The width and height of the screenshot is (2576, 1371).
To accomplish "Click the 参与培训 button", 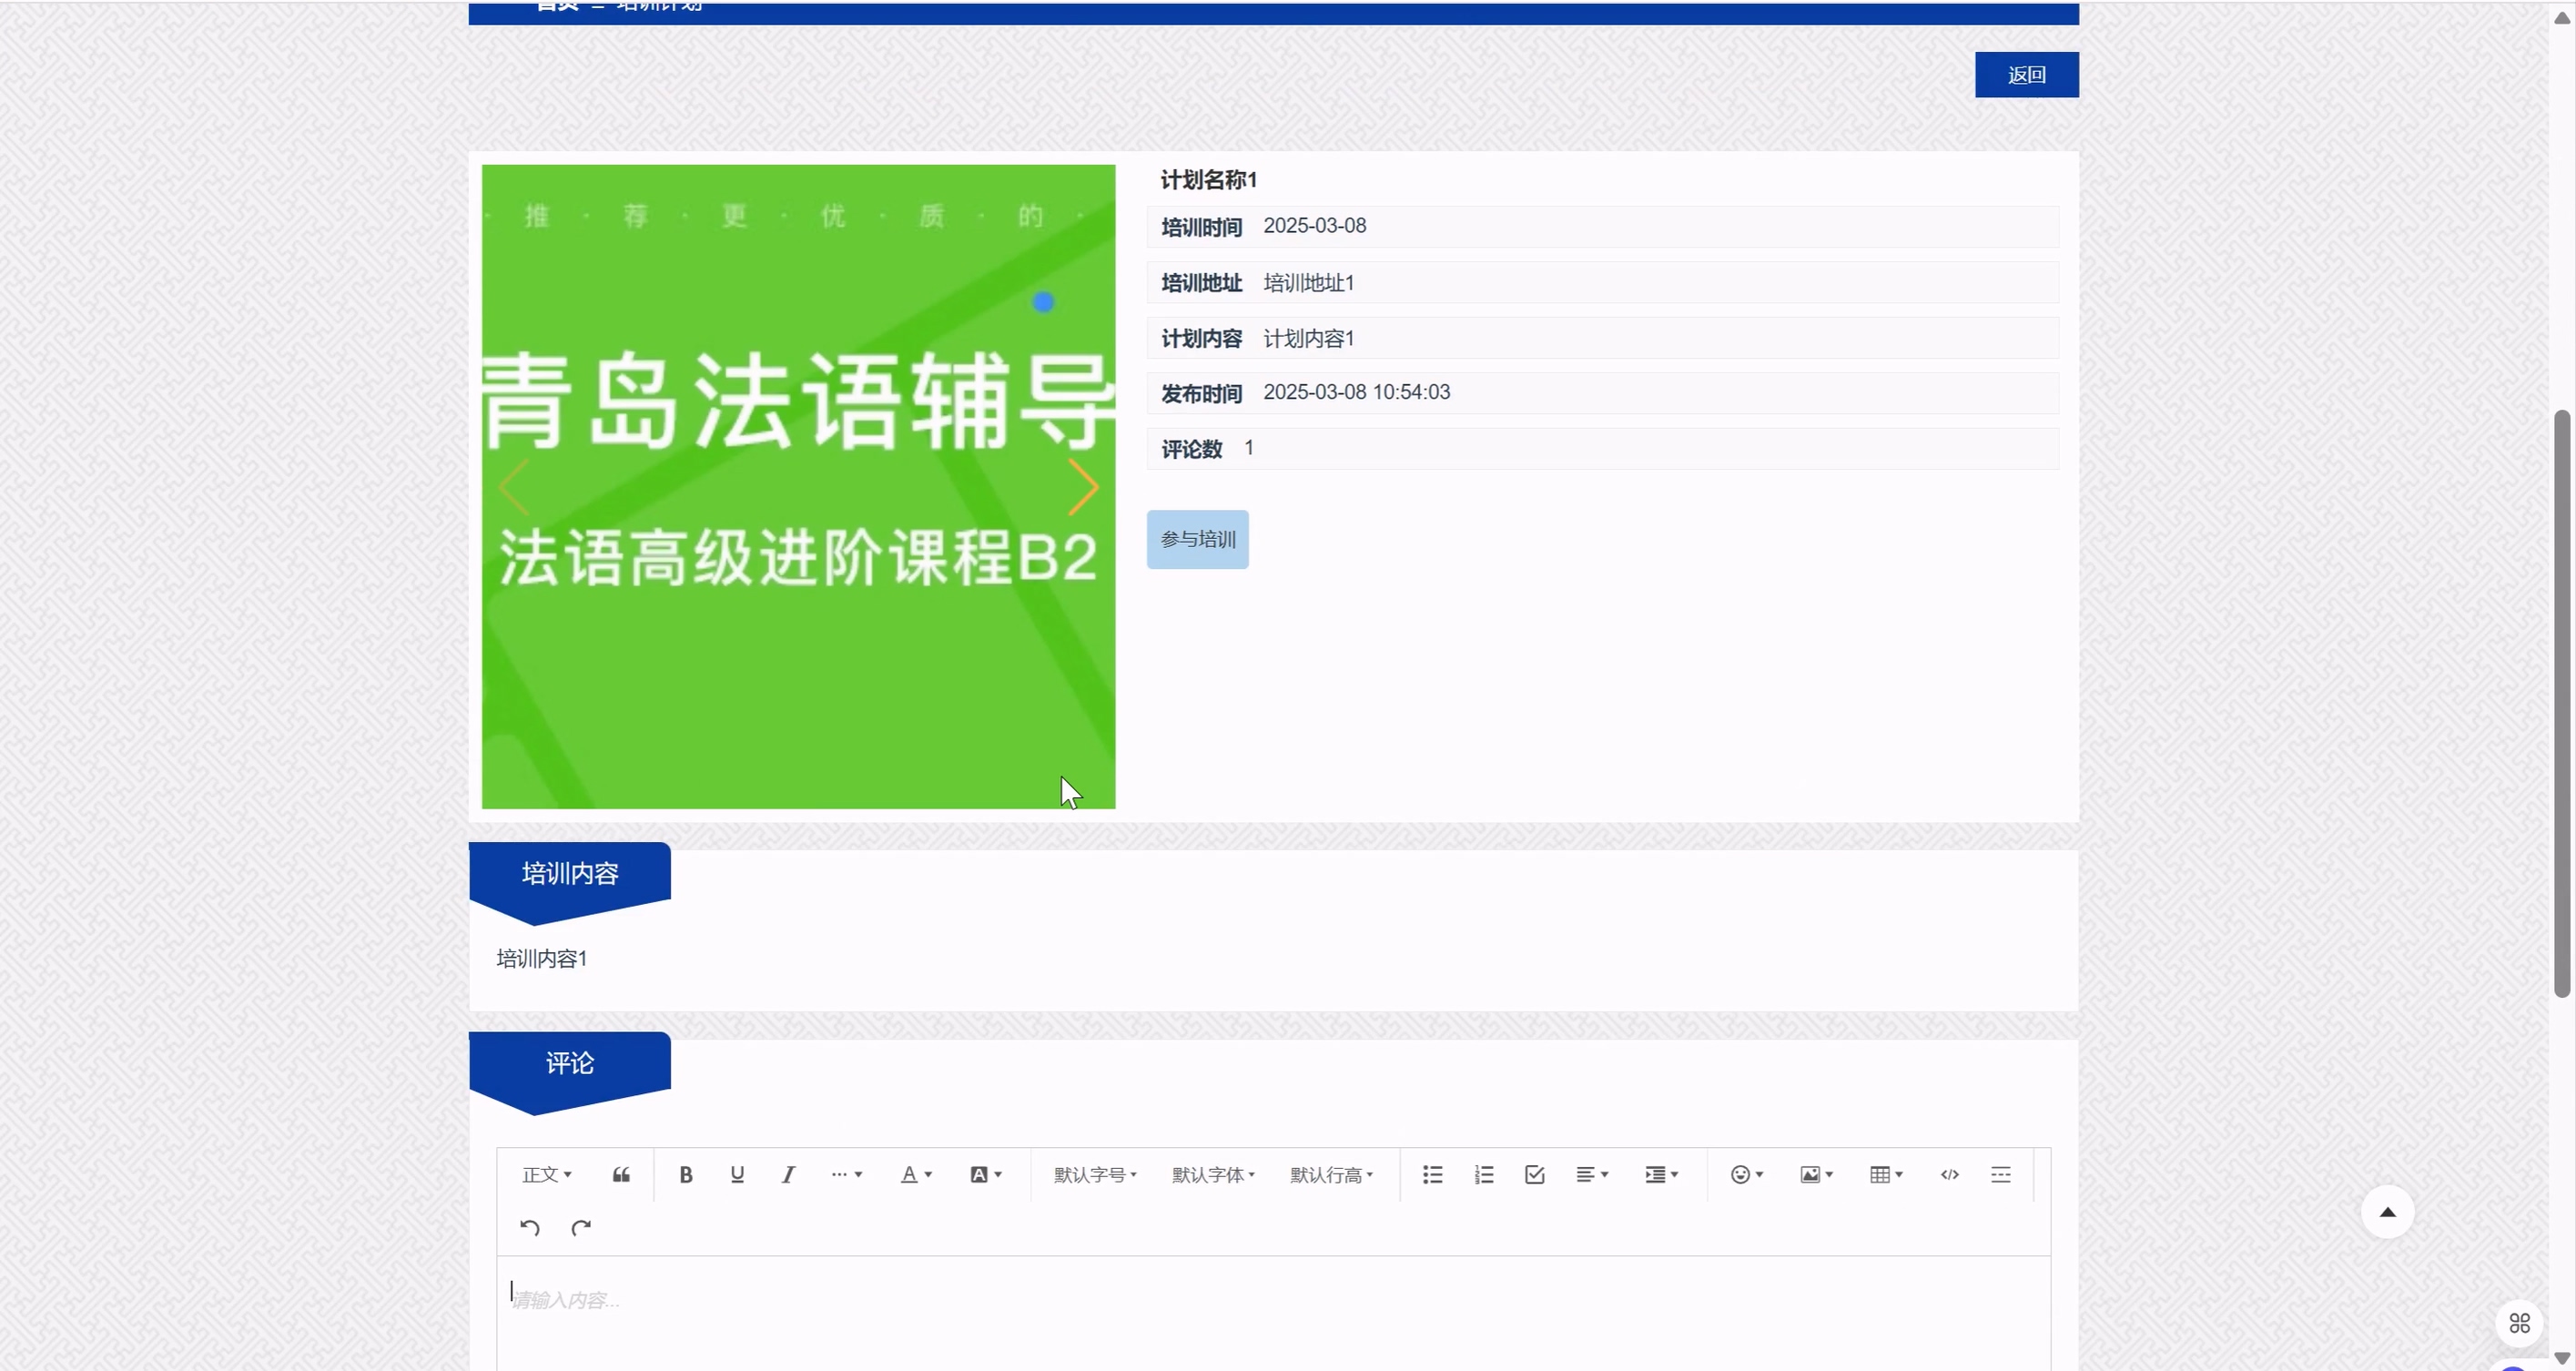I will pyautogui.click(x=1197, y=539).
